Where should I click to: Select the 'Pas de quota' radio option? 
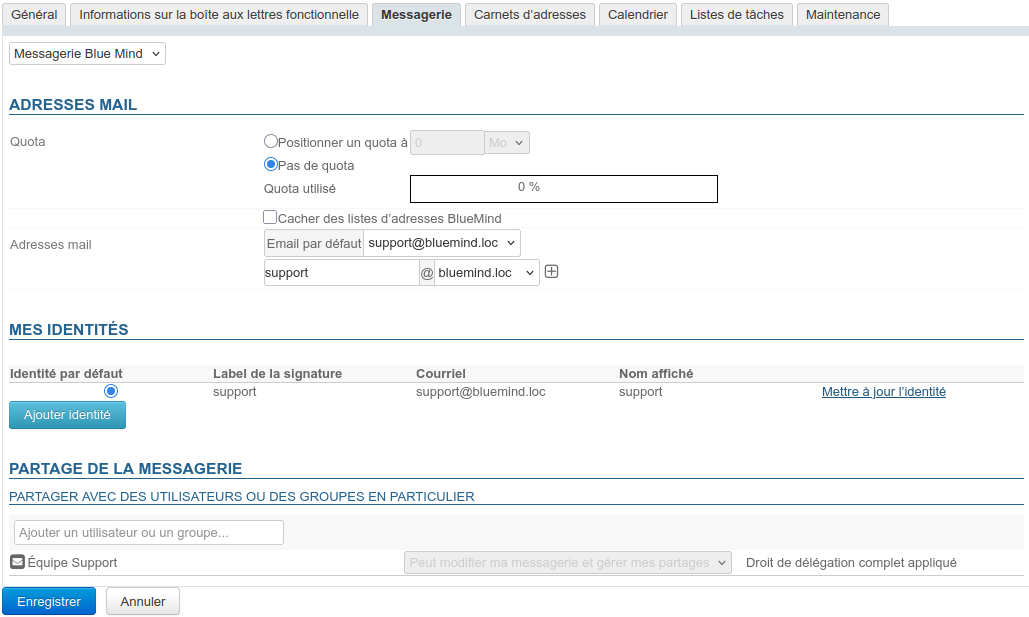(x=270, y=165)
